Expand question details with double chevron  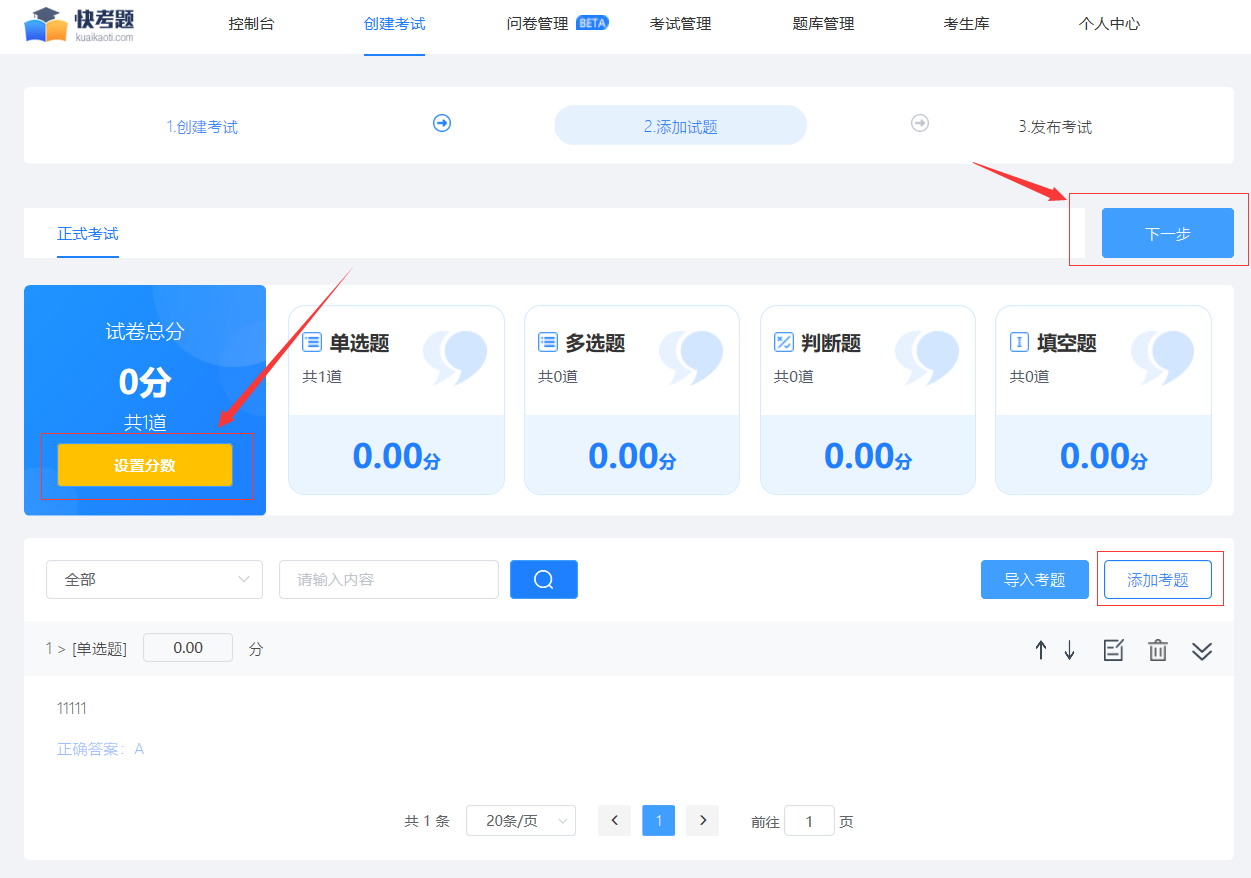1202,650
